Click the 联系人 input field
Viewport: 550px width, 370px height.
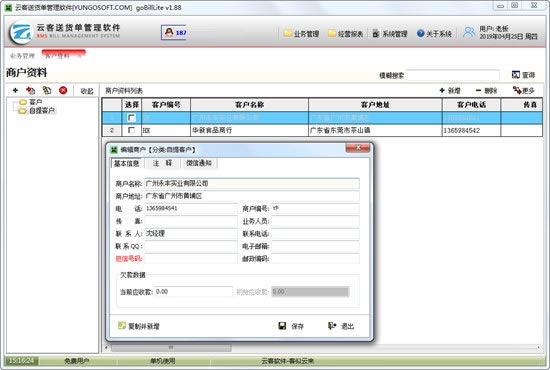coord(191,234)
